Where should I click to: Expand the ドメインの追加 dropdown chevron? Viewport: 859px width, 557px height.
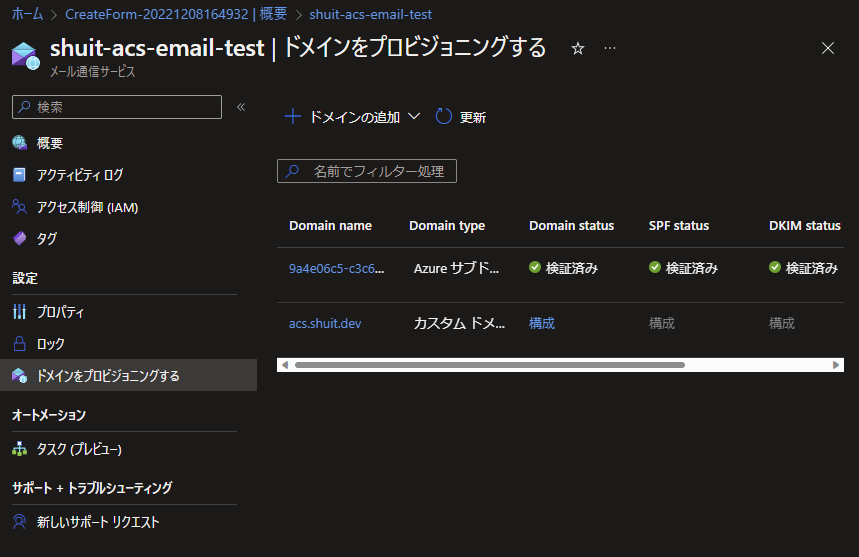[414, 116]
